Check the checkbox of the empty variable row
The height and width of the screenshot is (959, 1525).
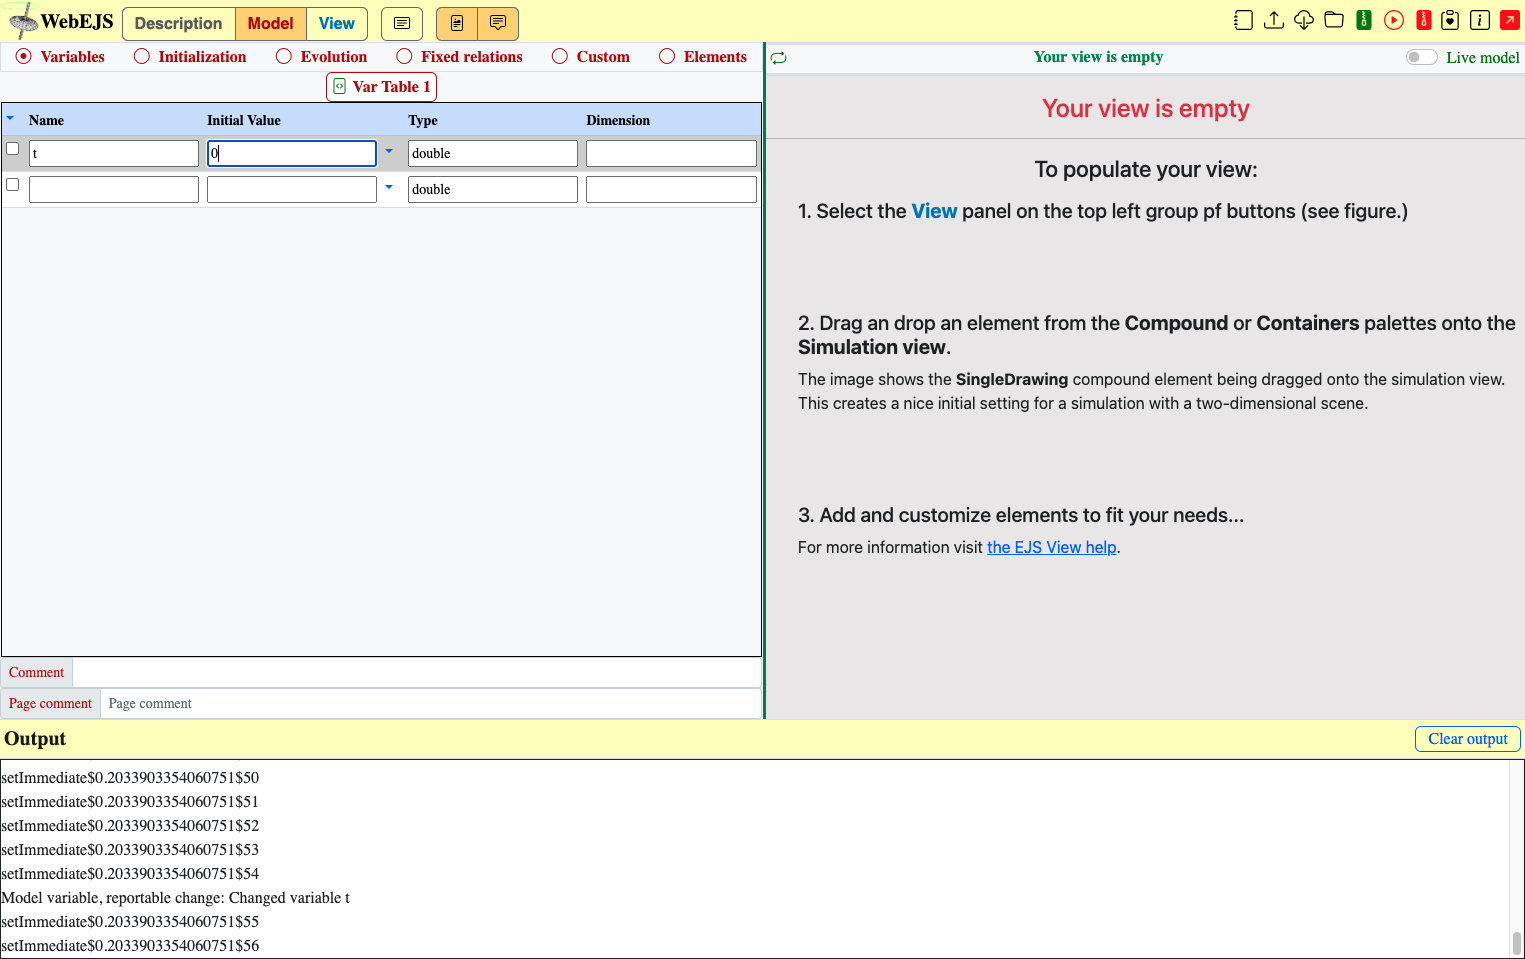[13, 185]
